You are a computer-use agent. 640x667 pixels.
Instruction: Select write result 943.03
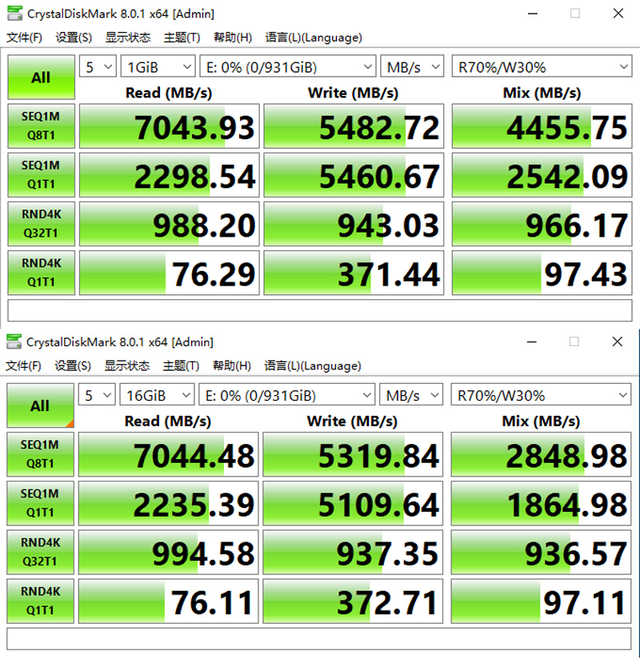pos(354,224)
